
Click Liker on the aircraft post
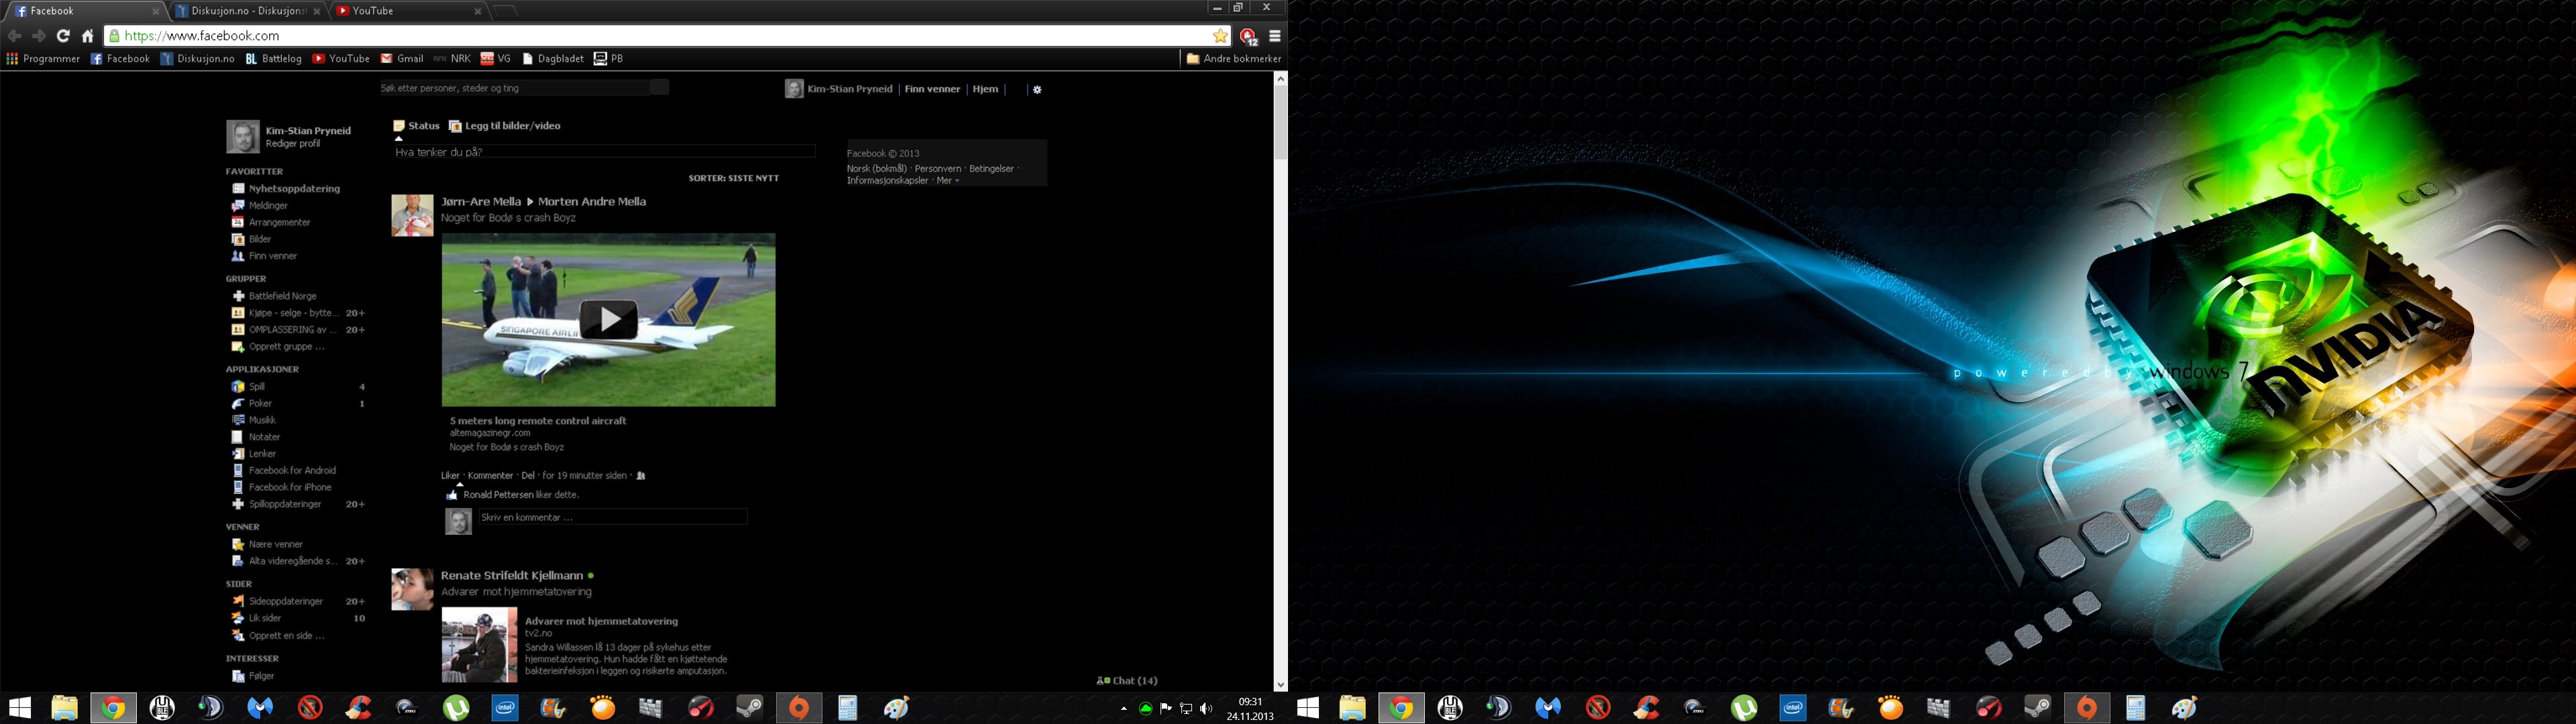pos(450,476)
